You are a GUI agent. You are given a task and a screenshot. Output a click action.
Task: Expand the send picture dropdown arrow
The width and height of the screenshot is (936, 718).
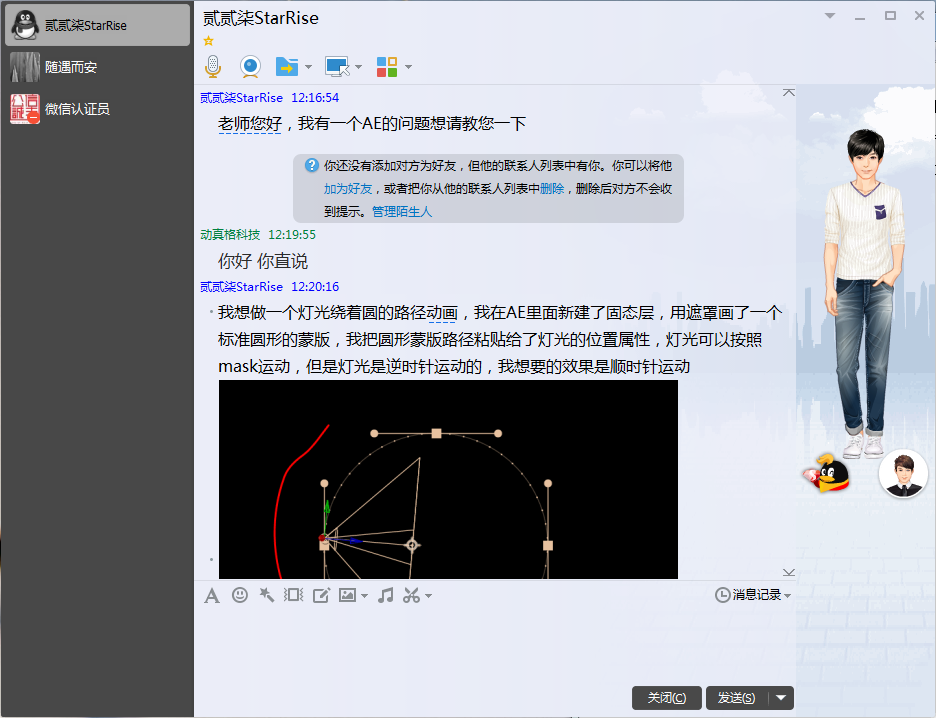[x=364, y=596]
